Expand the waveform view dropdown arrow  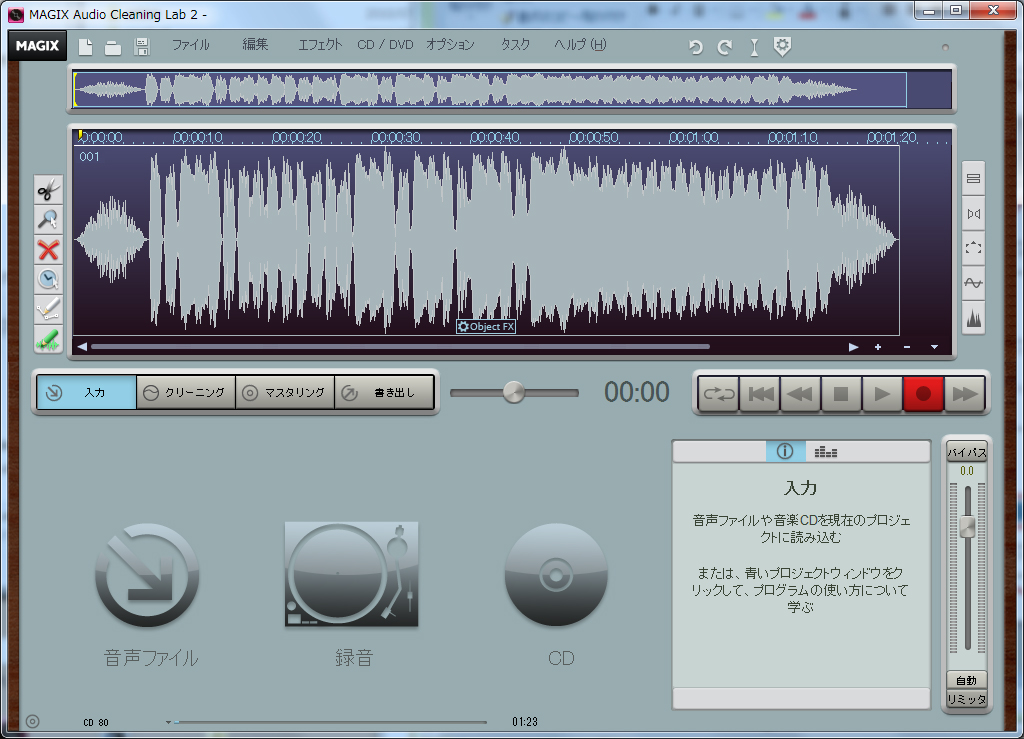tap(934, 347)
